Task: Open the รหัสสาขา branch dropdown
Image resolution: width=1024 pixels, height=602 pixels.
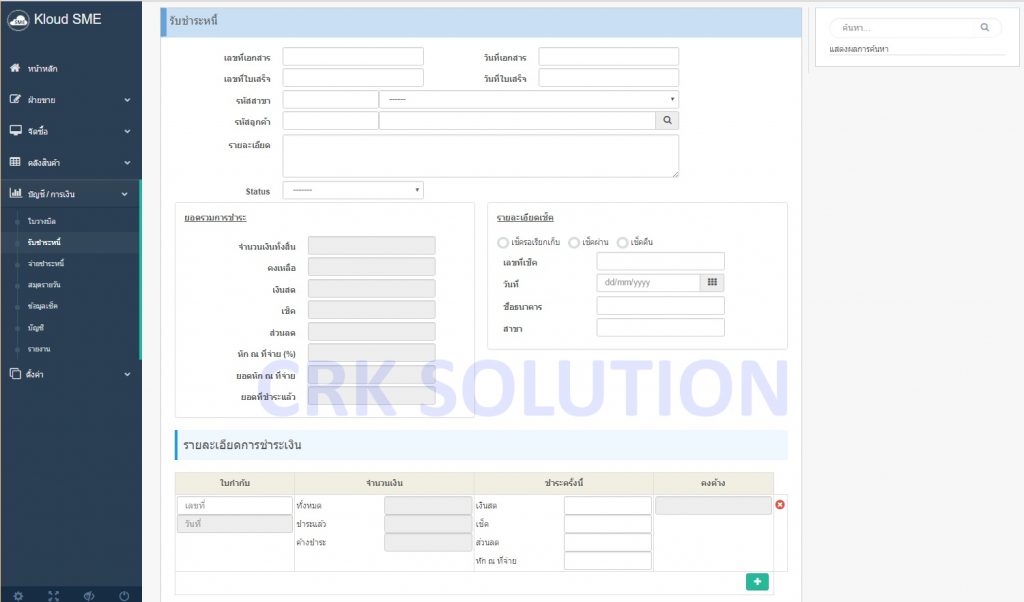Action: [528, 98]
